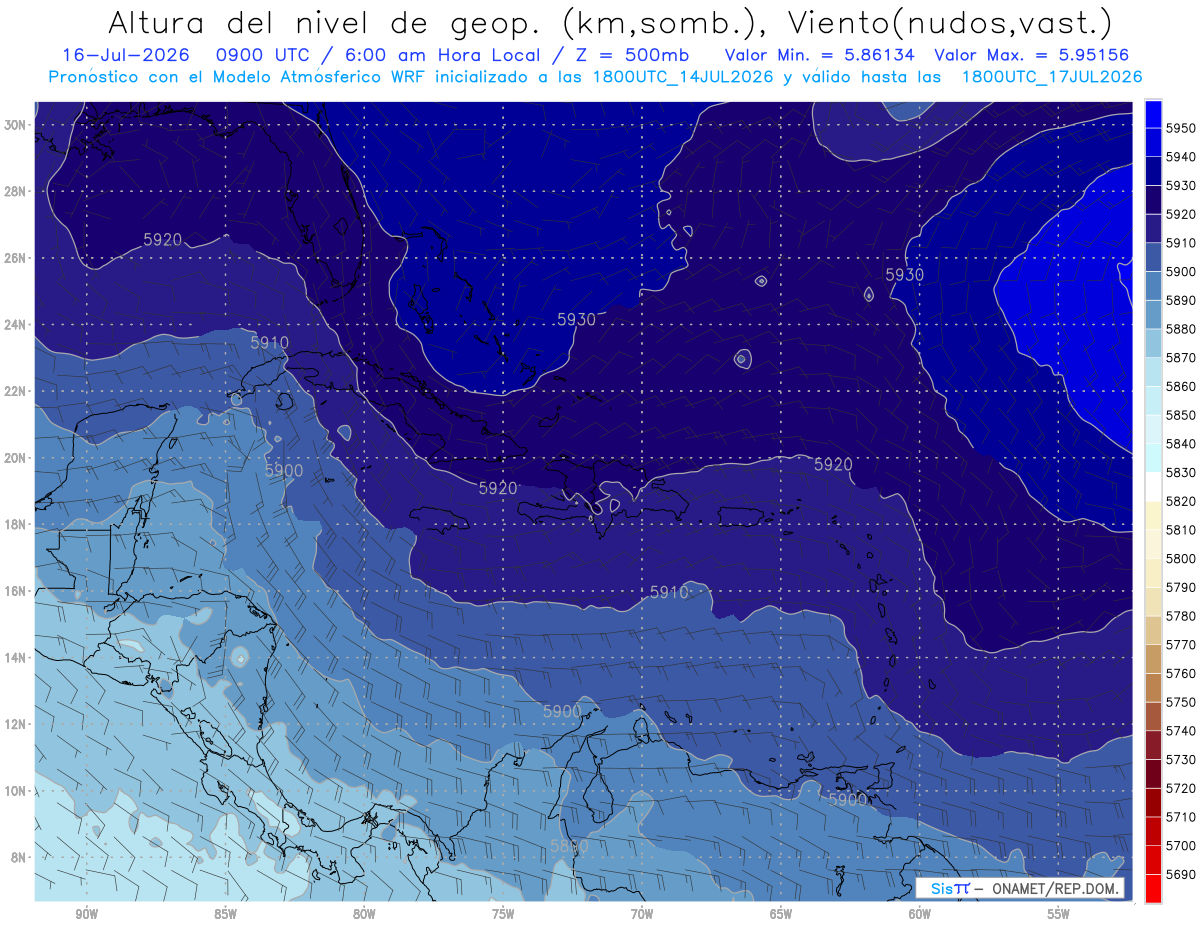Click the 5920 contour label south of Hispaniola
1200x927 pixels.
[x=498, y=488]
